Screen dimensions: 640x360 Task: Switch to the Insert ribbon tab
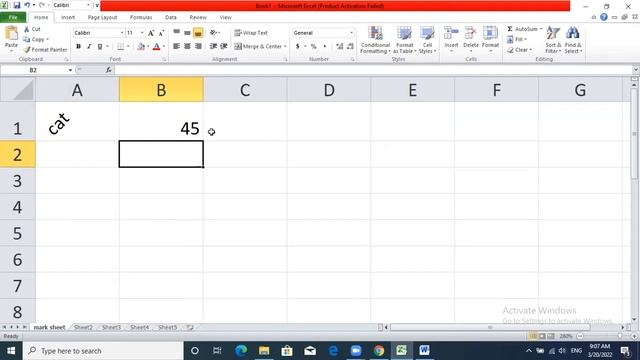[x=68, y=17]
